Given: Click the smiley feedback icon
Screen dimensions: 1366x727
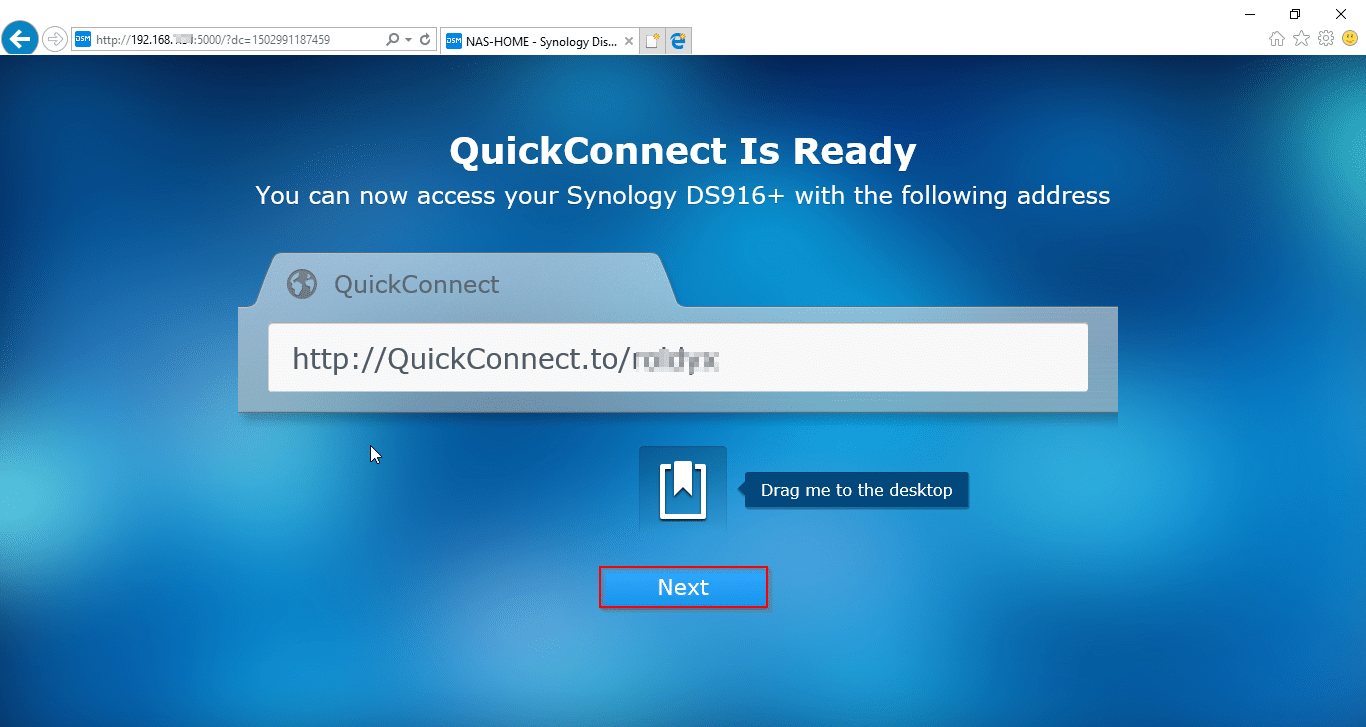Looking at the screenshot, I should 1351,39.
